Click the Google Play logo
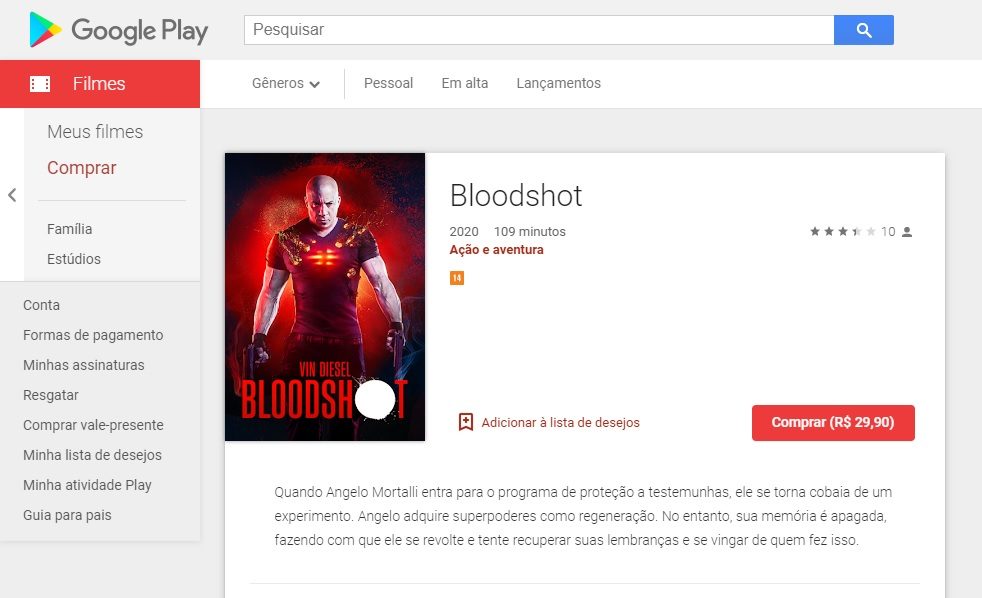982x598 pixels. tap(118, 30)
